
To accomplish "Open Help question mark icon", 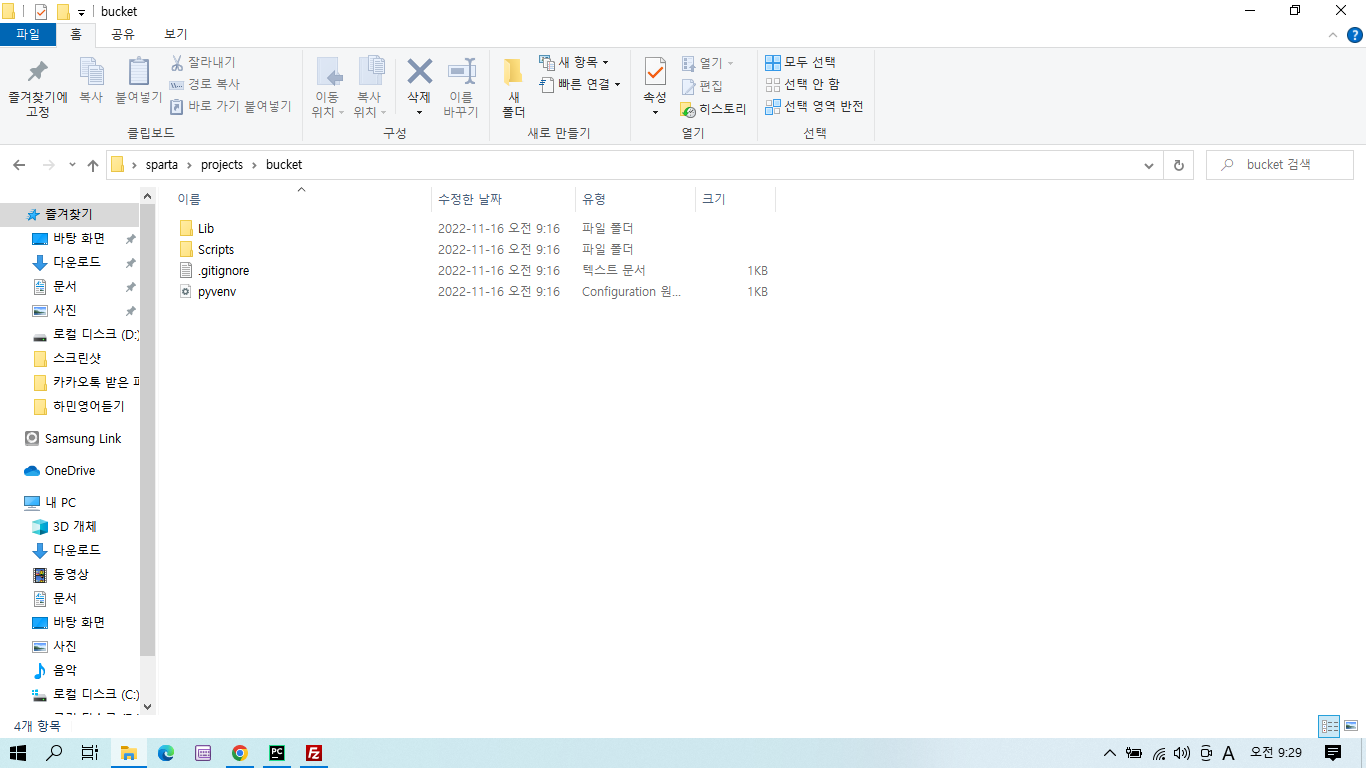I will (1354, 34).
